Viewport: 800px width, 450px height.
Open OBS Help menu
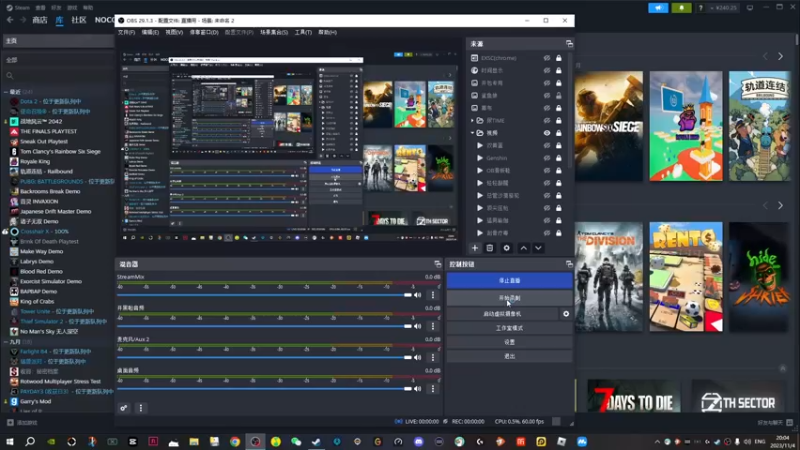328,32
